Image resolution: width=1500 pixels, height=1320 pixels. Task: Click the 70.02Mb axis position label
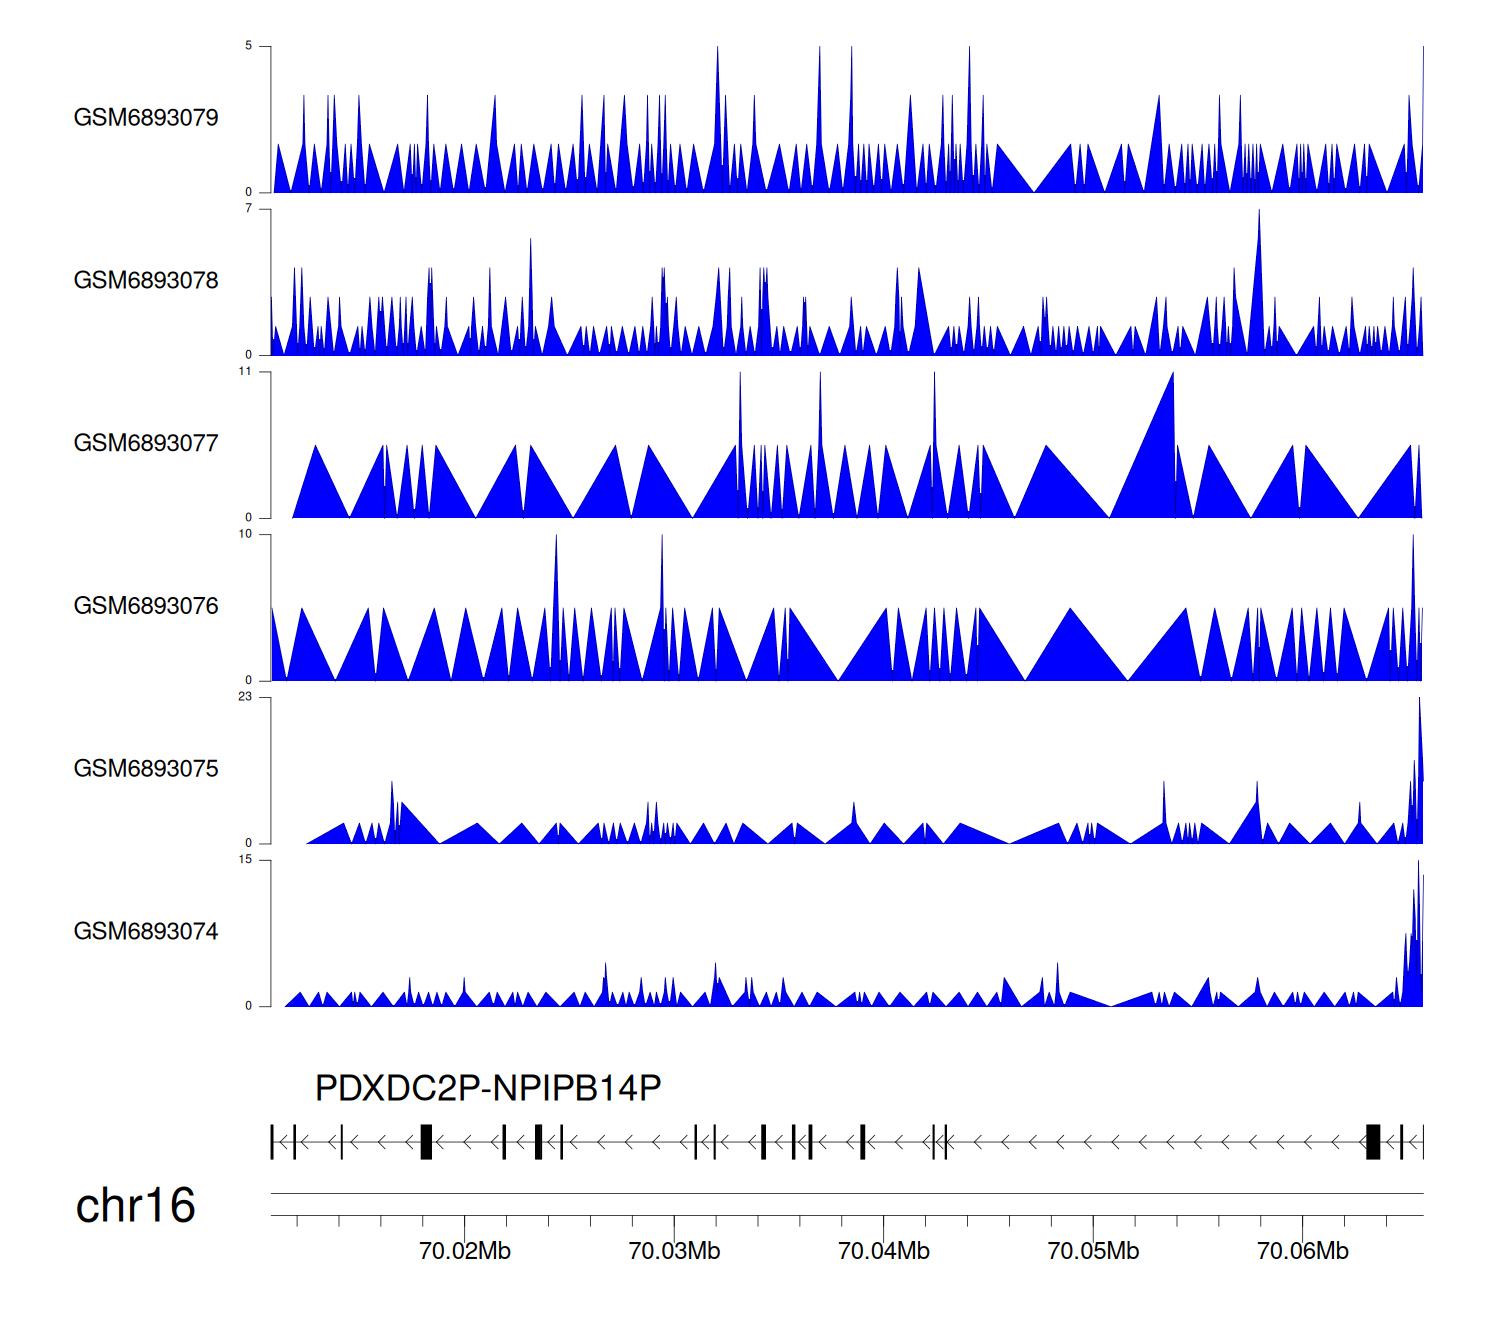[x=465, y=1252]
